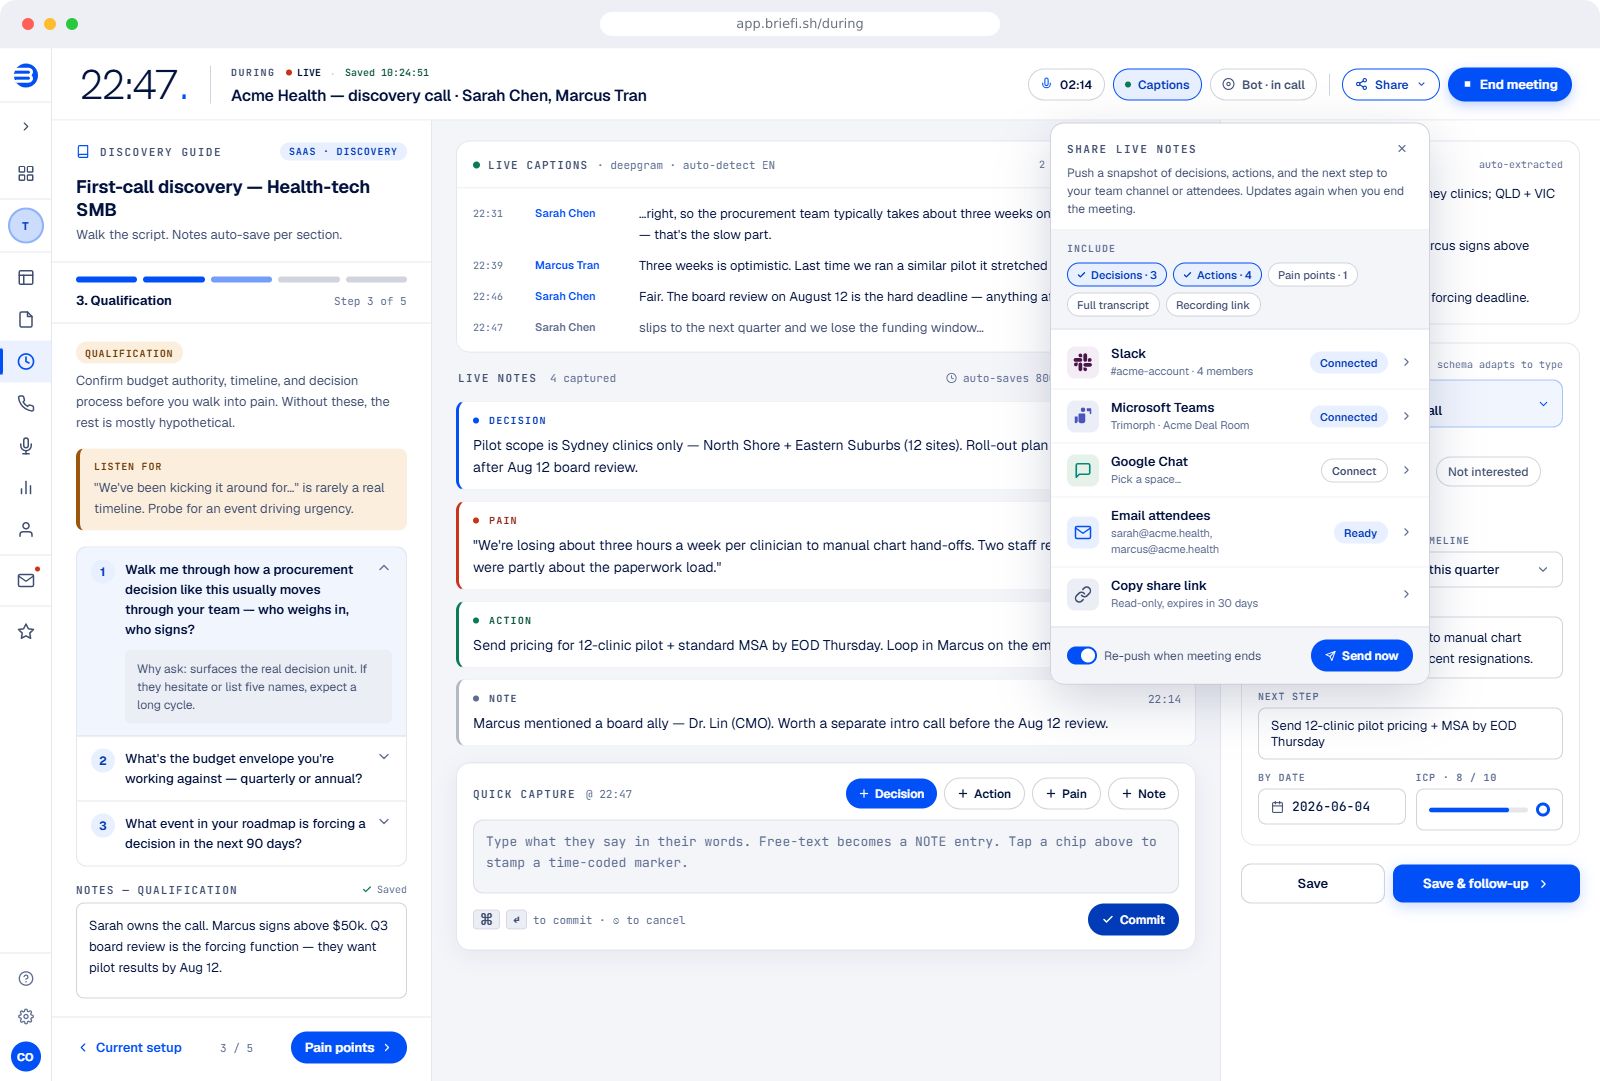Click the Bot · in call status pill
The image size is (1600, 1081).
point(1264,85)
